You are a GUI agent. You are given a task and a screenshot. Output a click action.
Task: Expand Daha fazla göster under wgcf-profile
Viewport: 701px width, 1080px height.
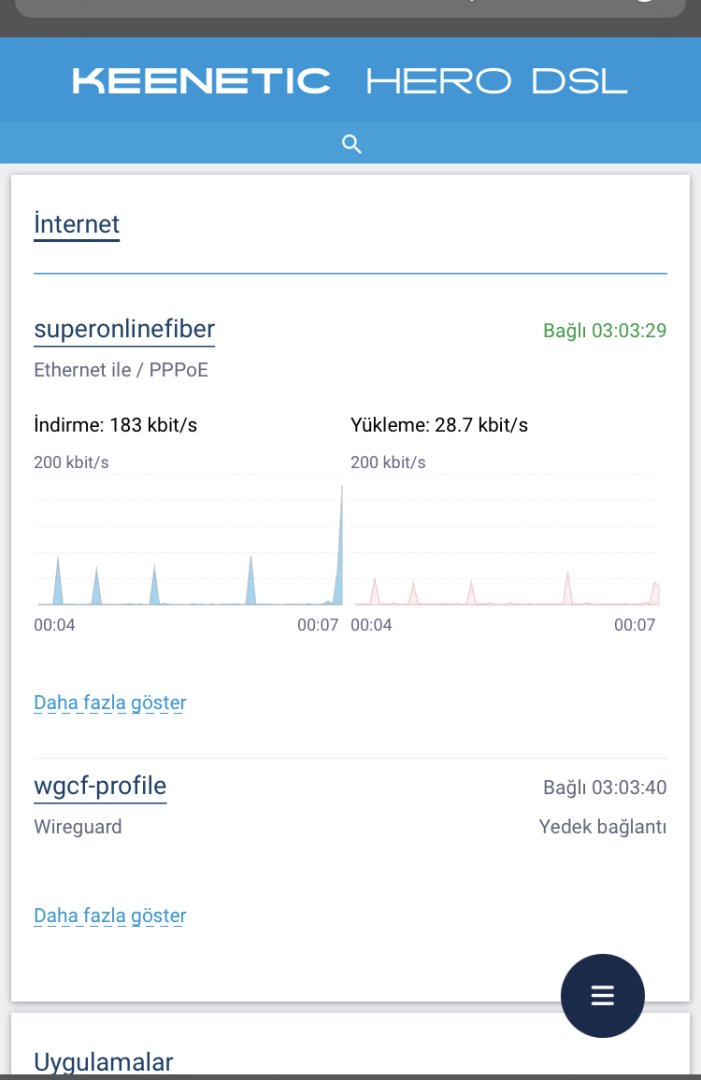point(110,916)
